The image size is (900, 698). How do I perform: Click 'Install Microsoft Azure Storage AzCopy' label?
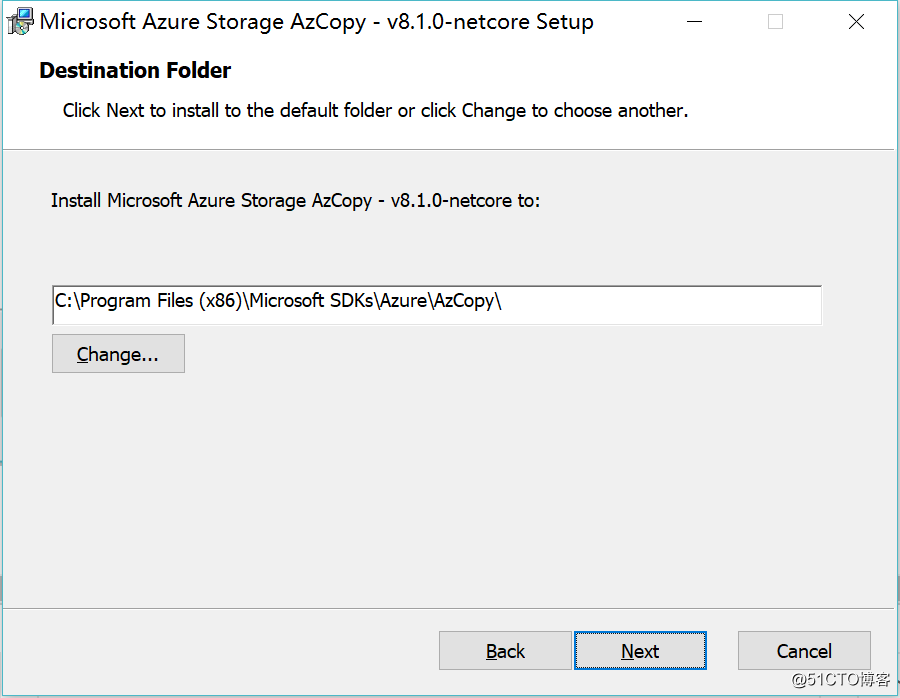(x=296, y=200)
